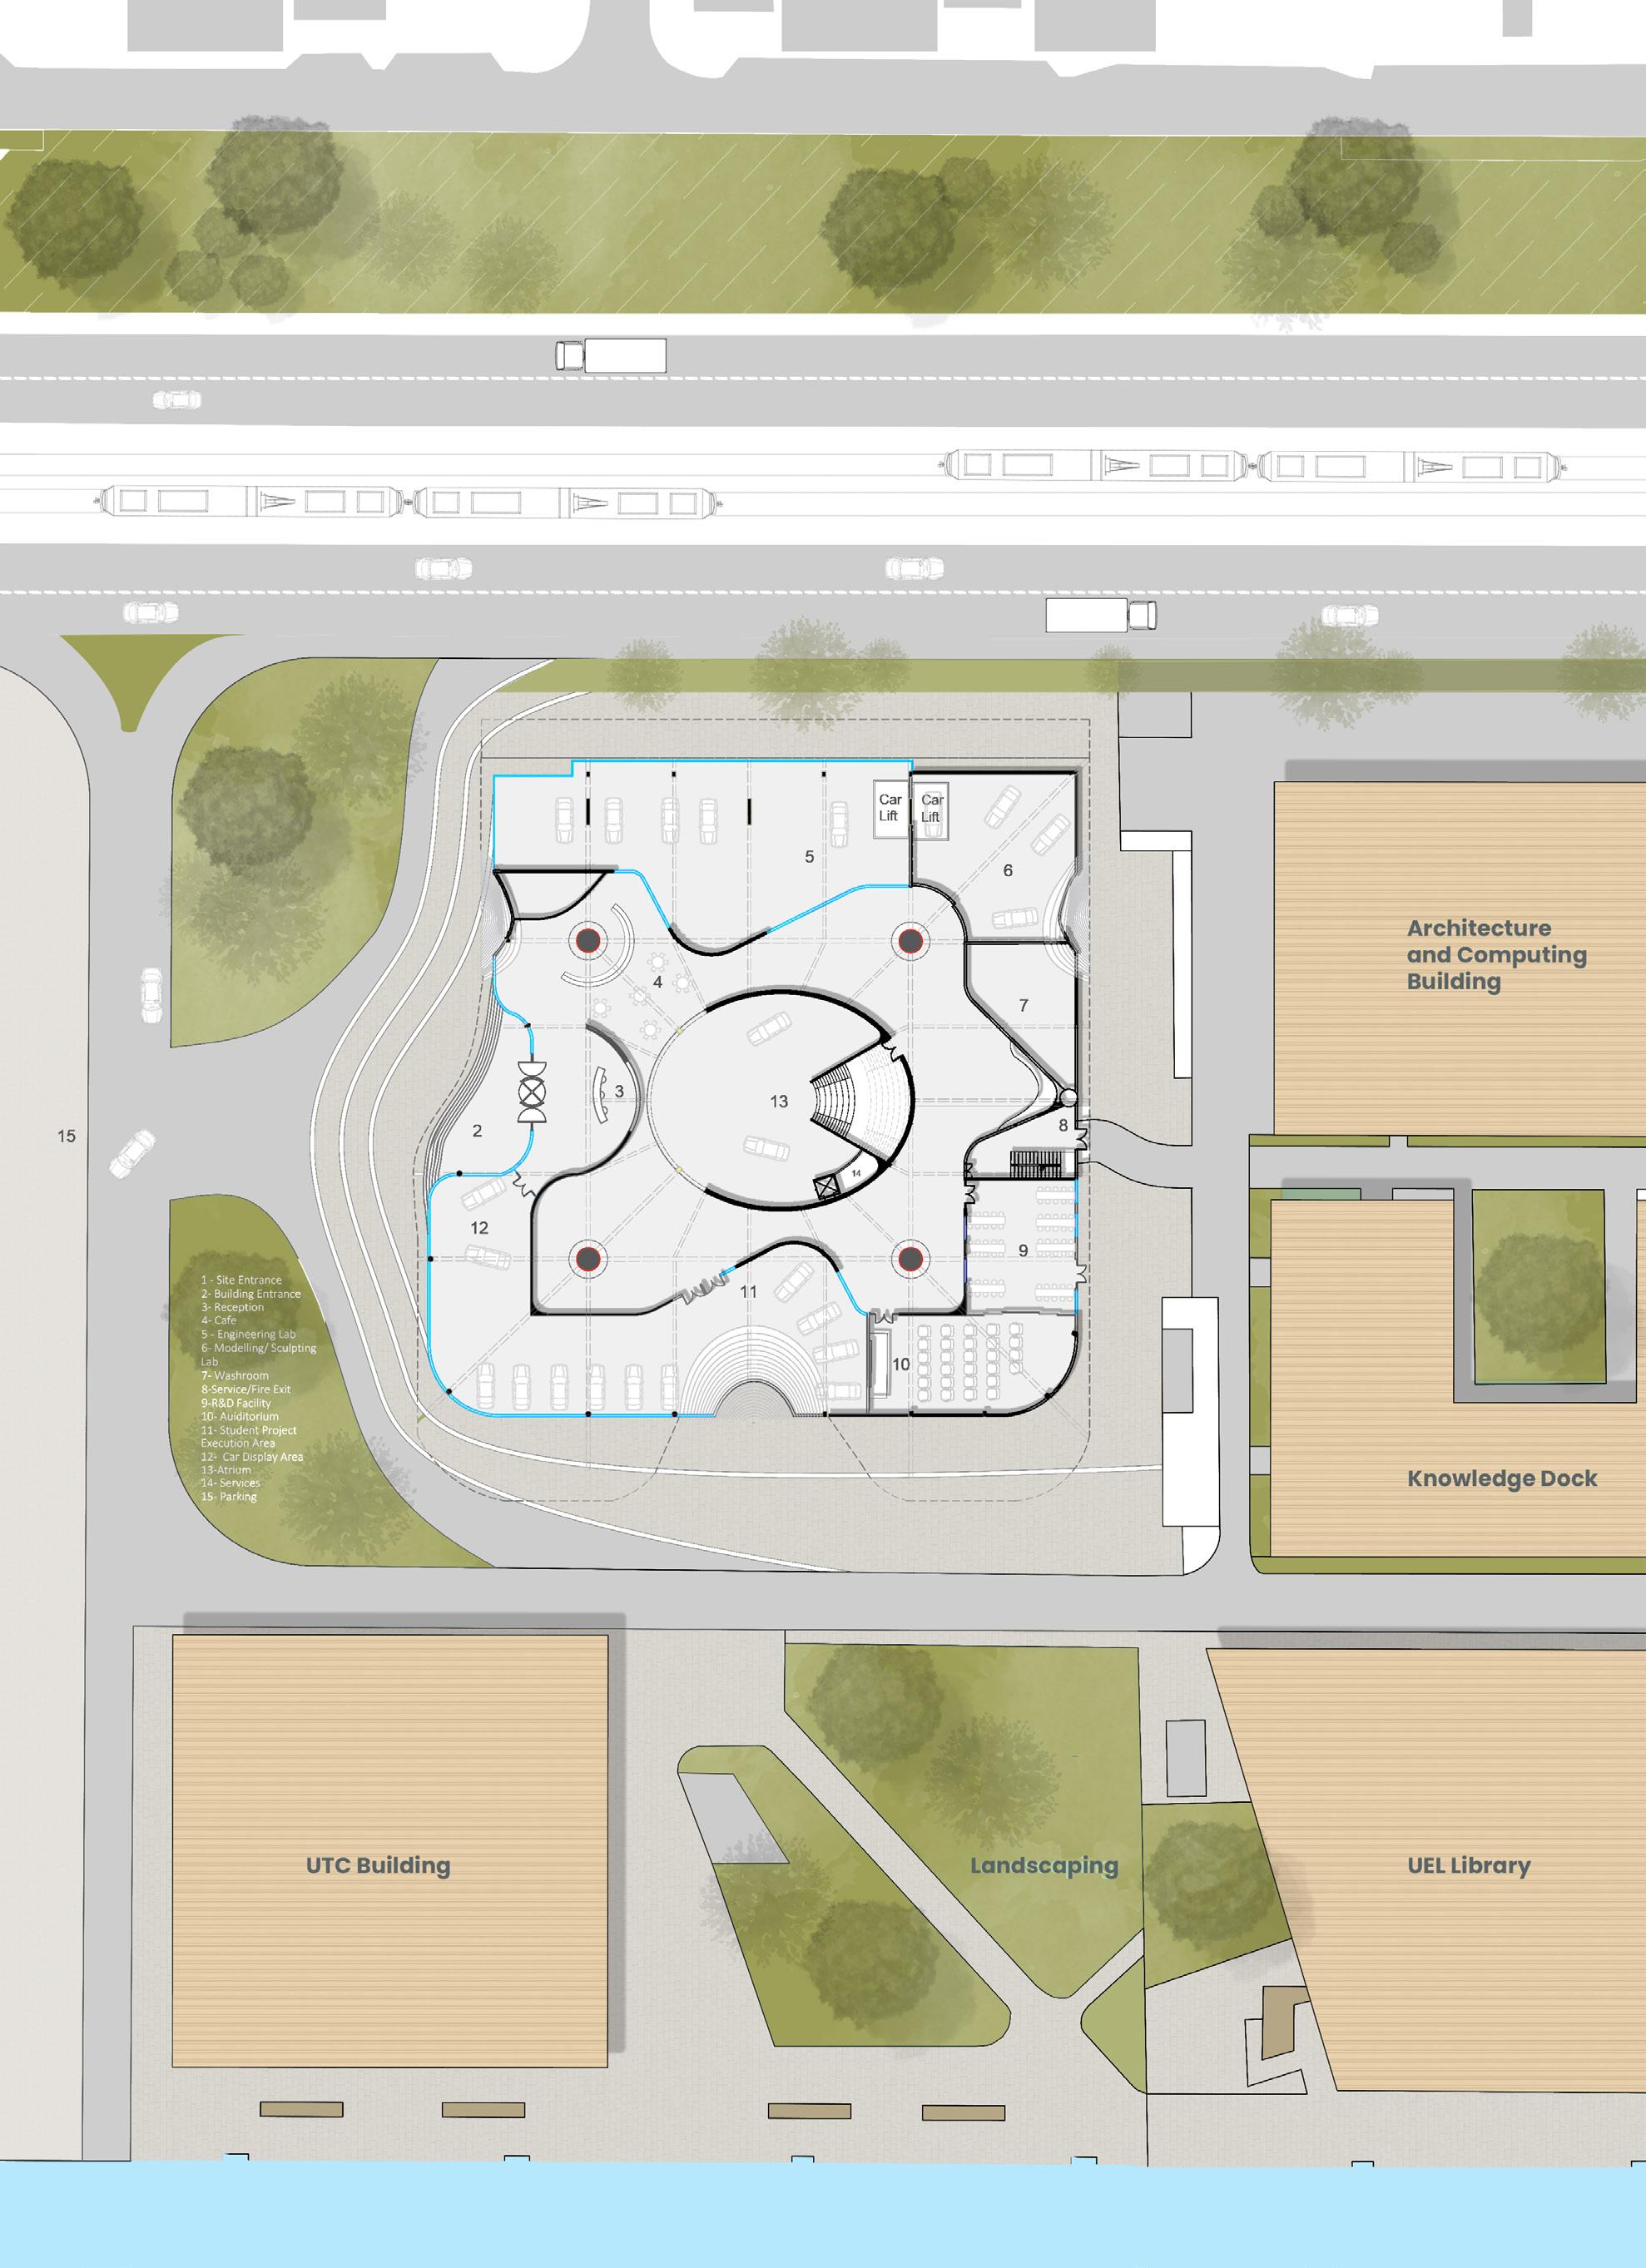Image resolution: width=1646 pixels, height=2268 pixels.
Task: Click the Engineering Lab room number 5
Action: [x=809, y=856]
